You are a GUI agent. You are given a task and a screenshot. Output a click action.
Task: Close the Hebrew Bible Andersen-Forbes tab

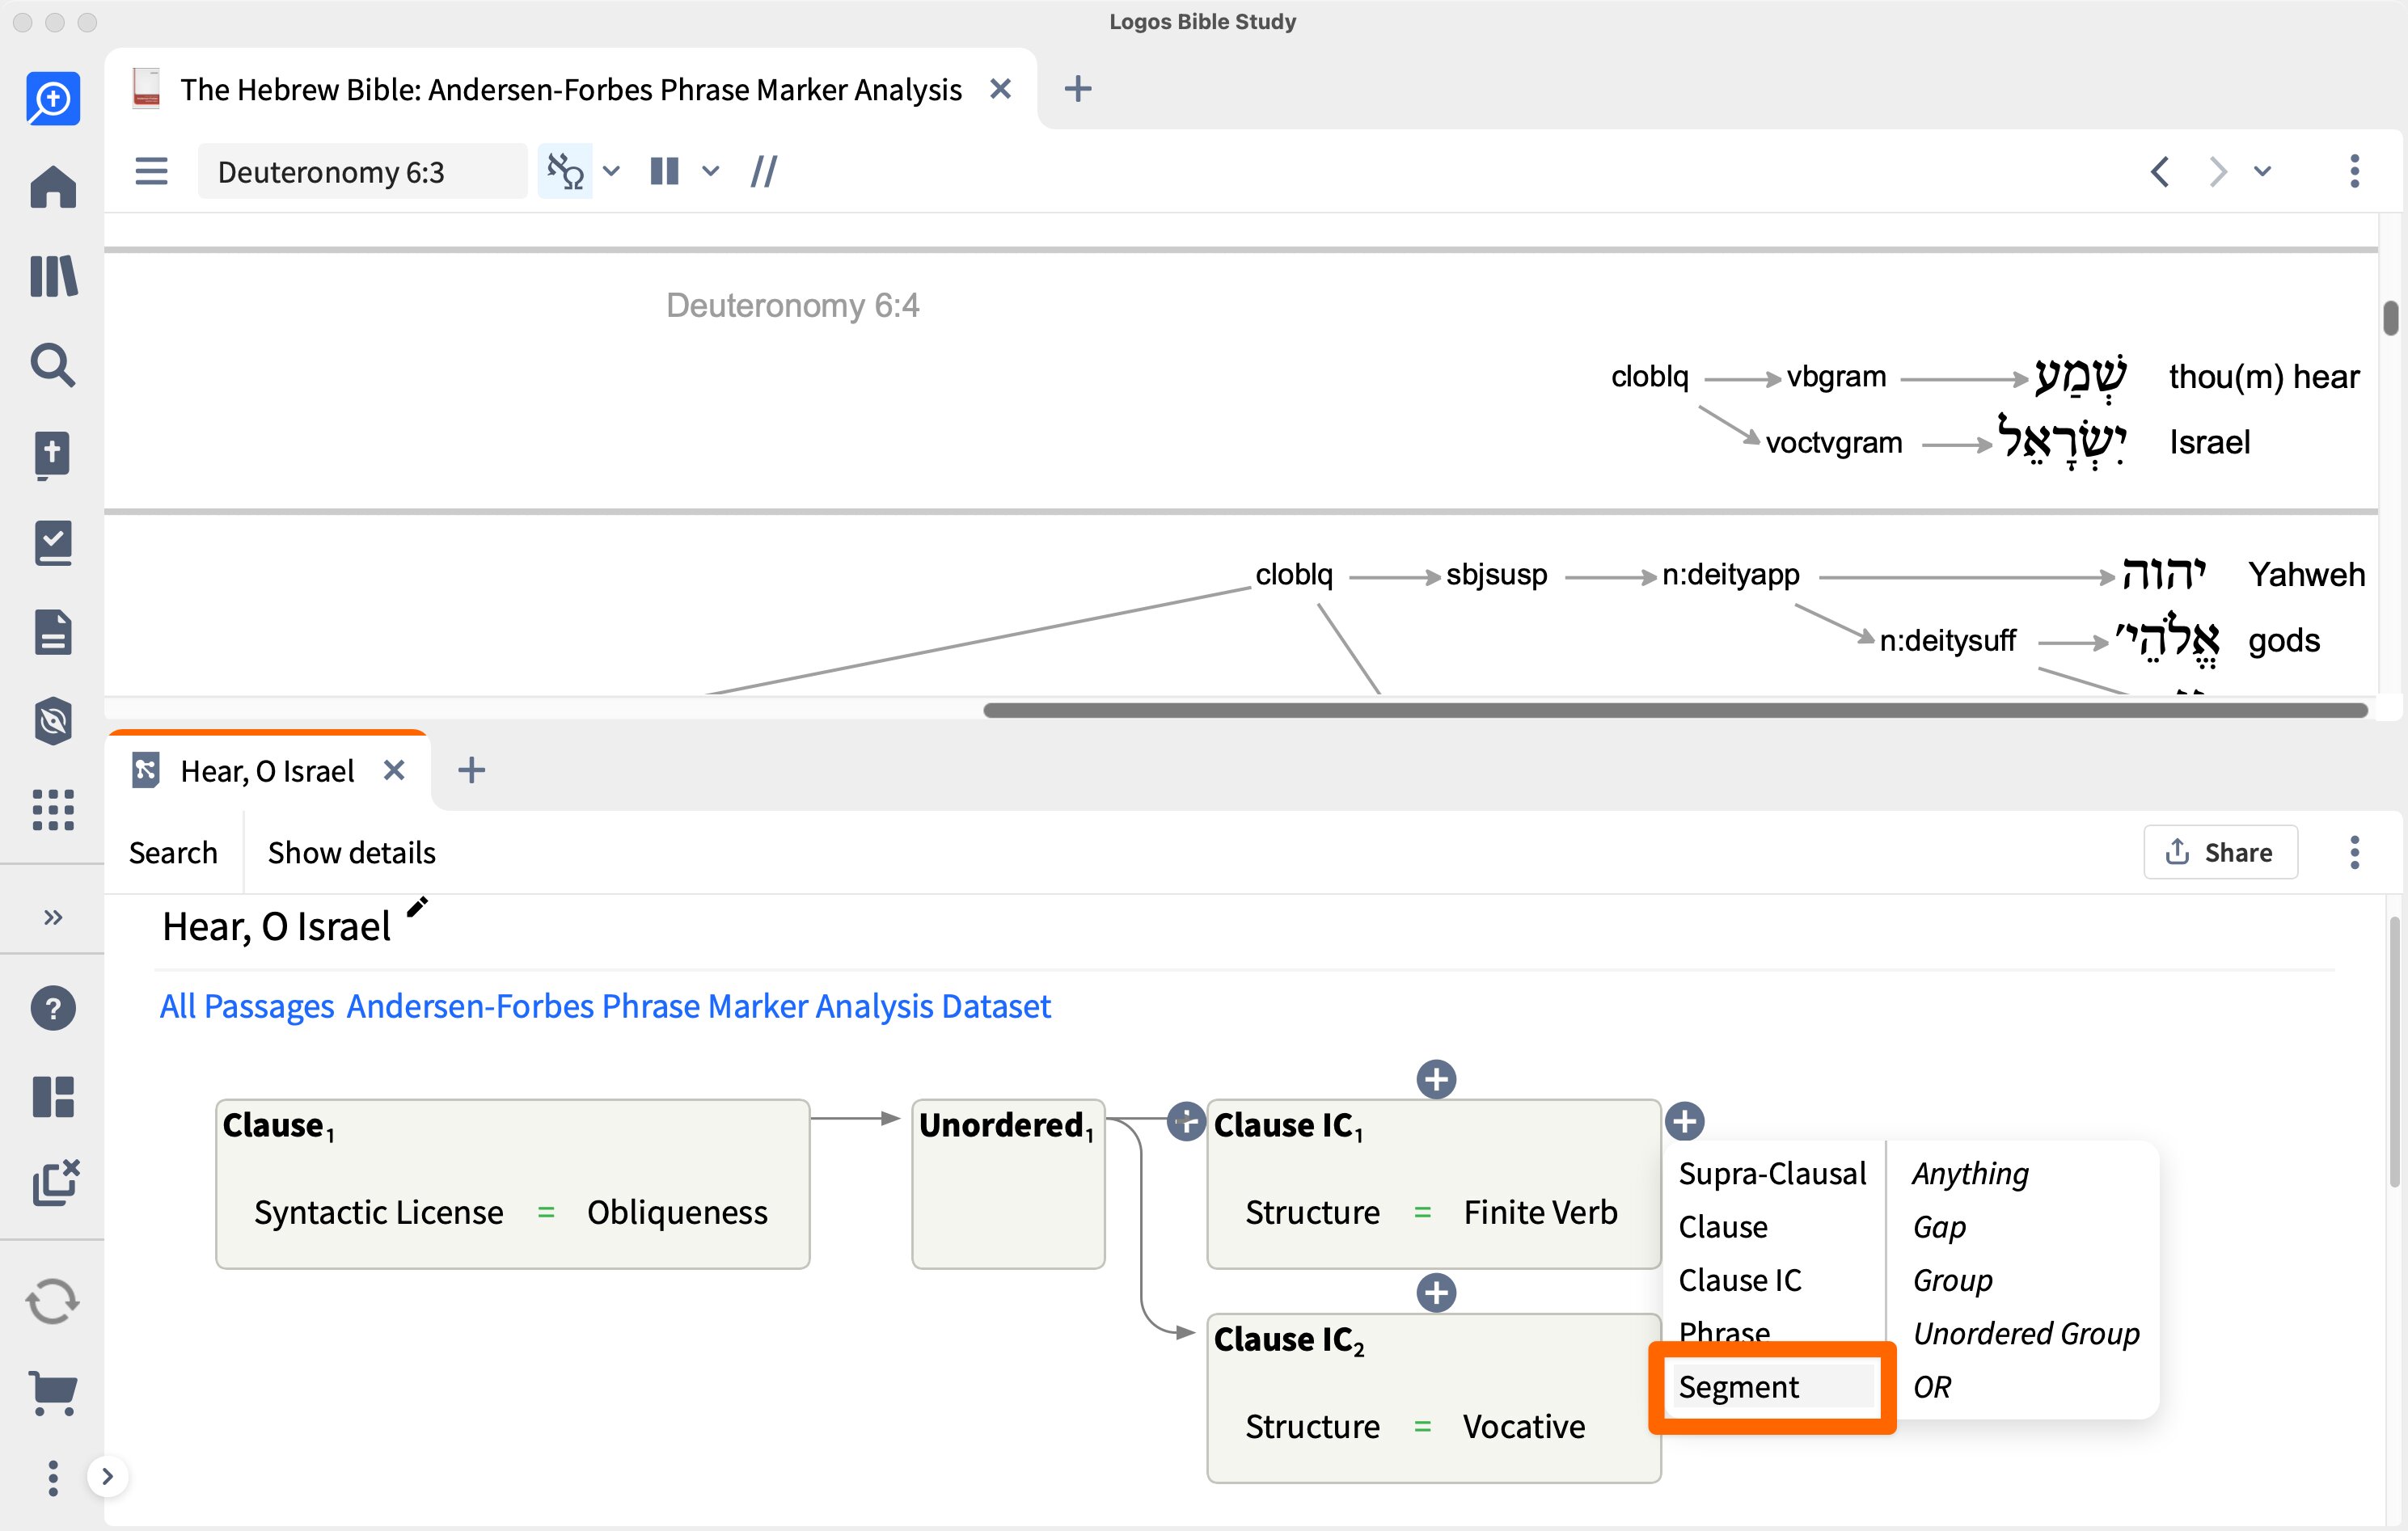[1000, 89]
